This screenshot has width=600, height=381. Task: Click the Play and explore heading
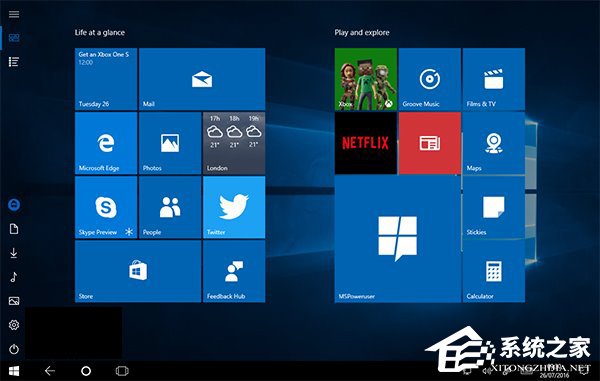tap(362, 33)
